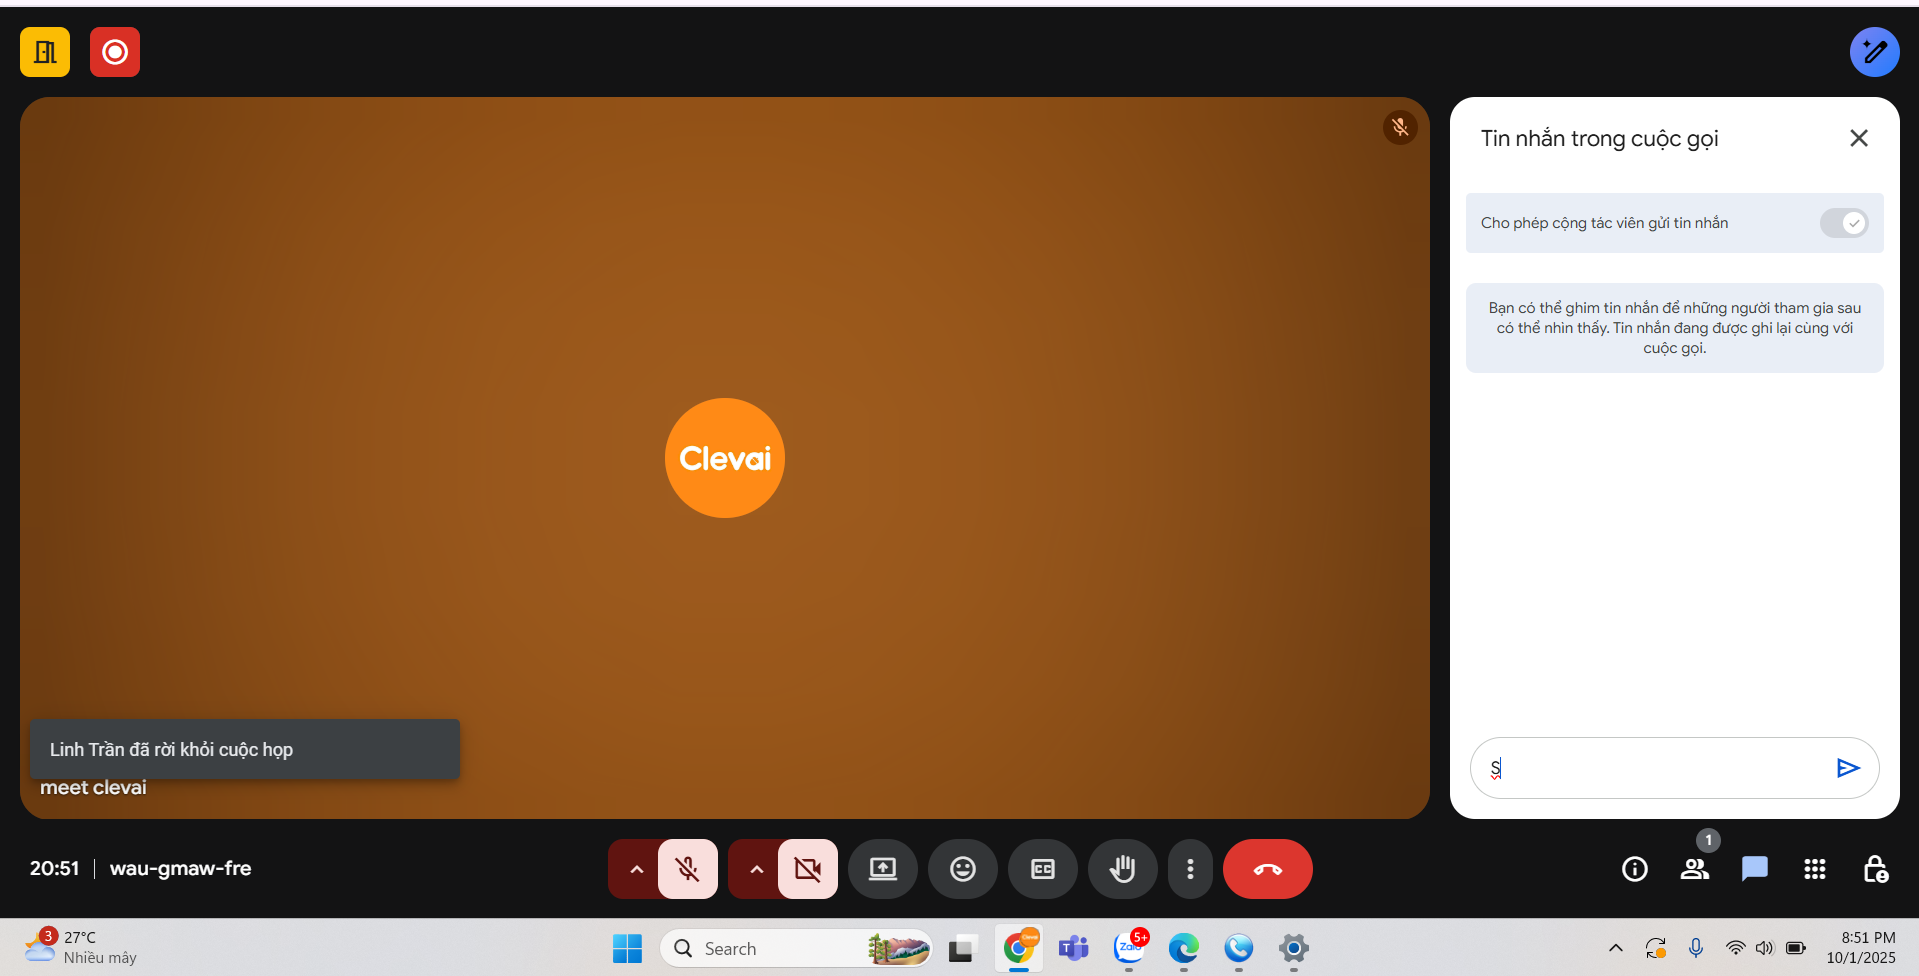Open Wi-Fi network settings
Screen dimensions: 1919x976
coord(1735,948)
